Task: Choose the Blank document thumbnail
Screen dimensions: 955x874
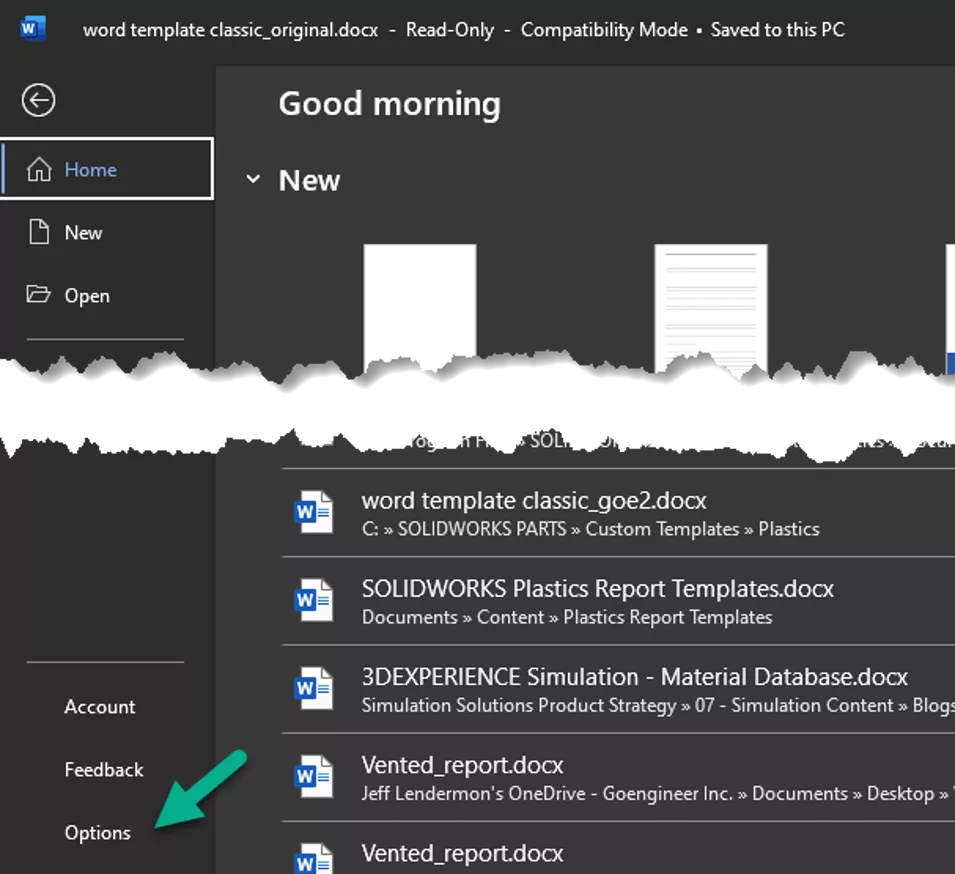Action: point(420,307)
